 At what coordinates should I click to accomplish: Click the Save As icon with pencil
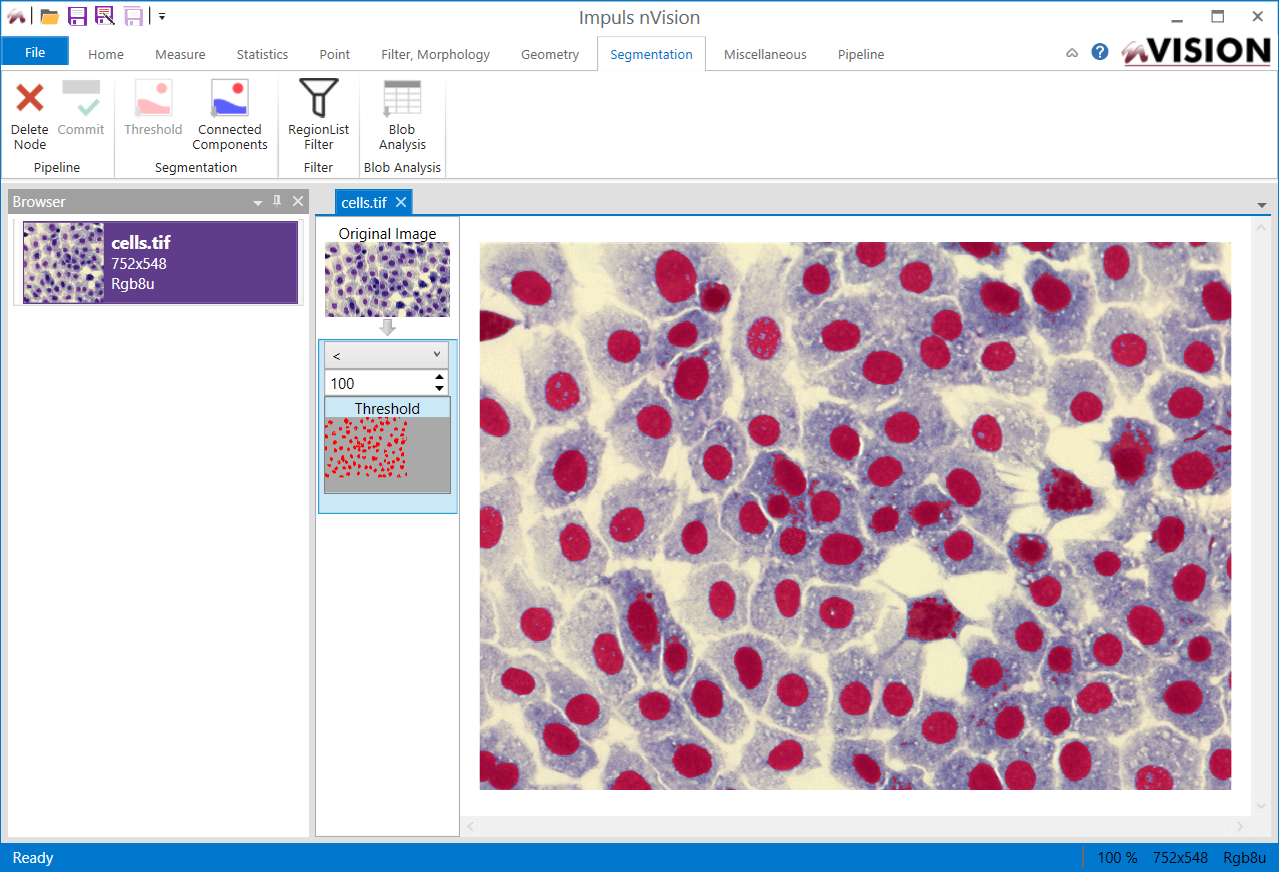[105, 16]
